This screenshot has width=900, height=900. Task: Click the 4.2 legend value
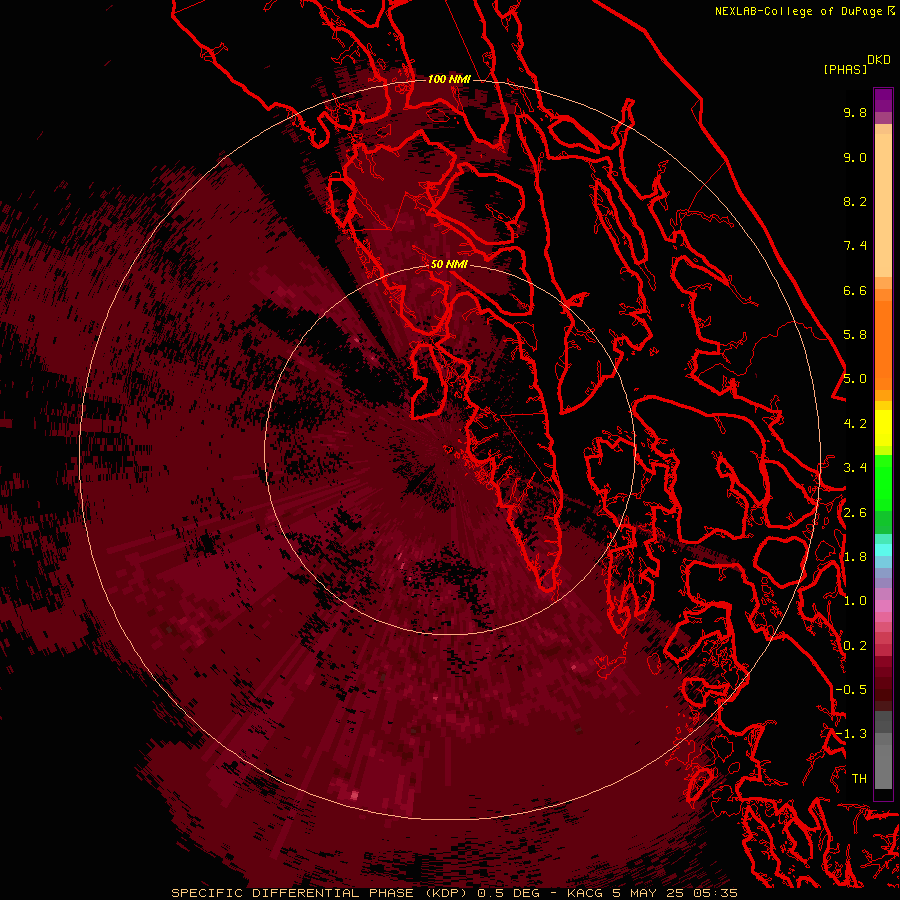click(855, 424)
